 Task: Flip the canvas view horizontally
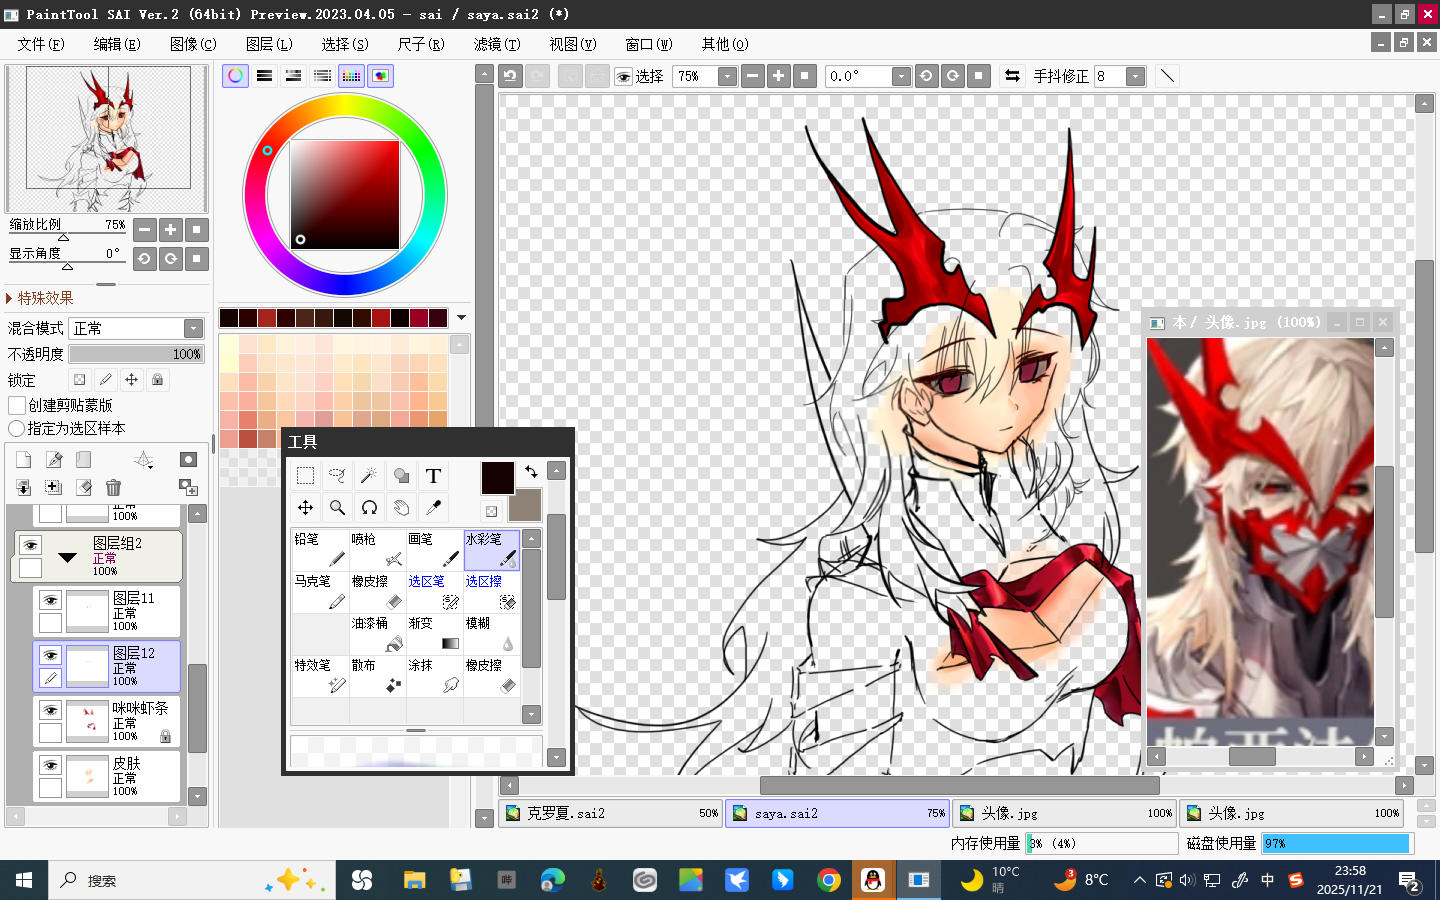pos(1012,76)
